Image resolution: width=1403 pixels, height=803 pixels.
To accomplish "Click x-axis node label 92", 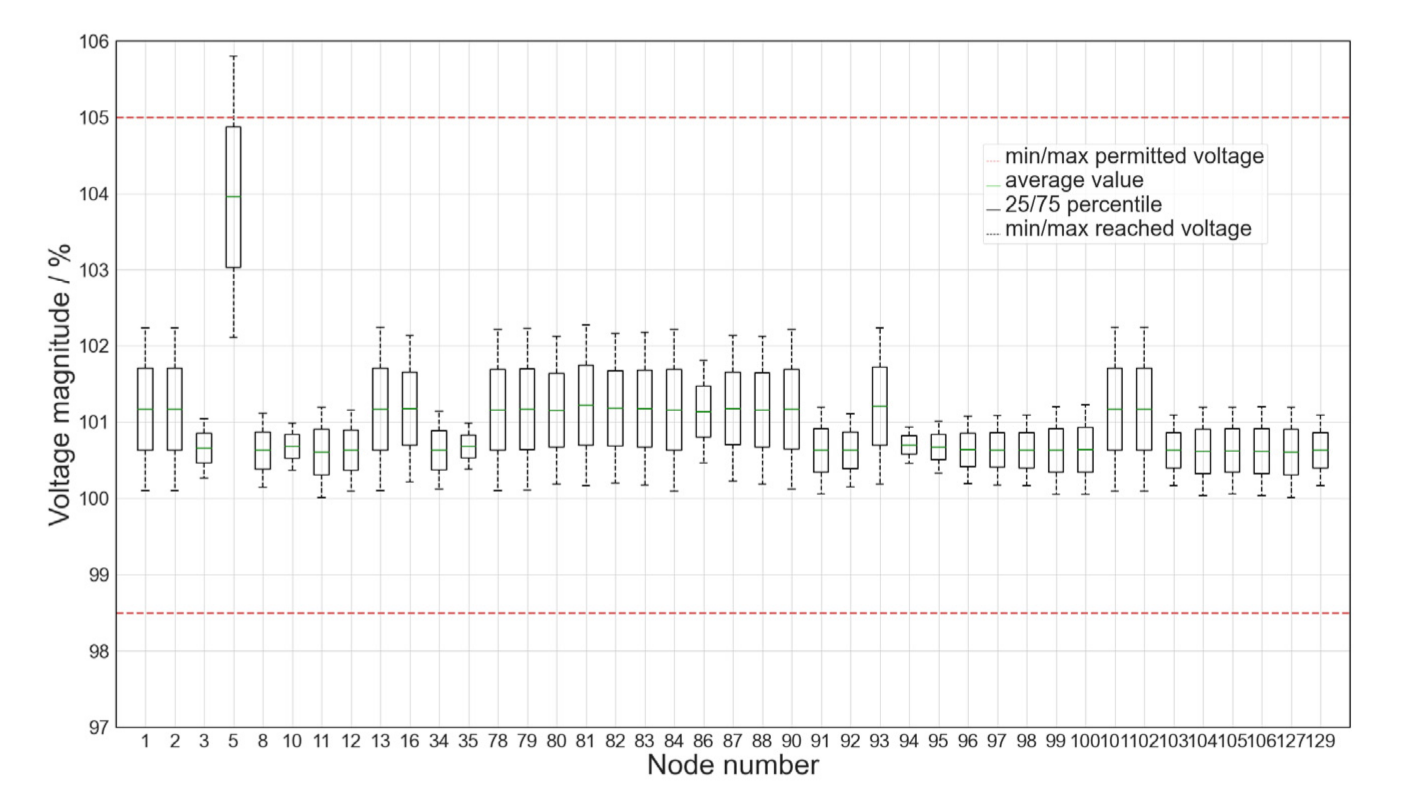I will pyautogui.click(x=851, y=742).
